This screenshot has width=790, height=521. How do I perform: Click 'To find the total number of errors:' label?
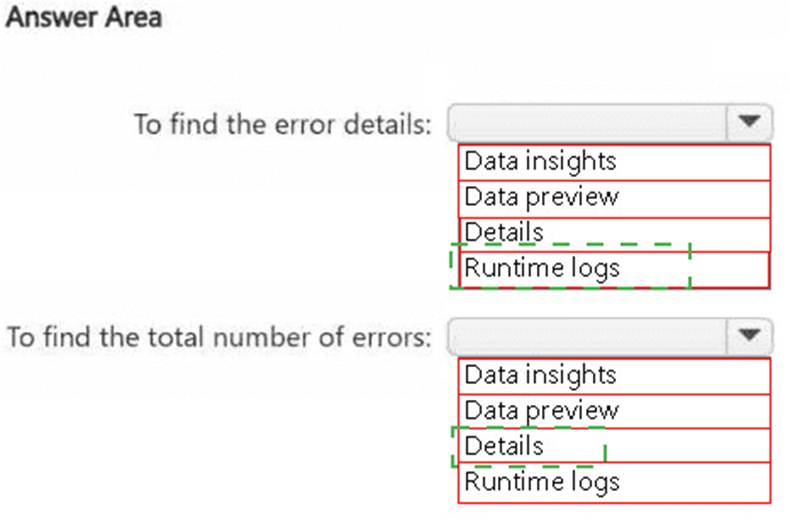click(220, 337)
